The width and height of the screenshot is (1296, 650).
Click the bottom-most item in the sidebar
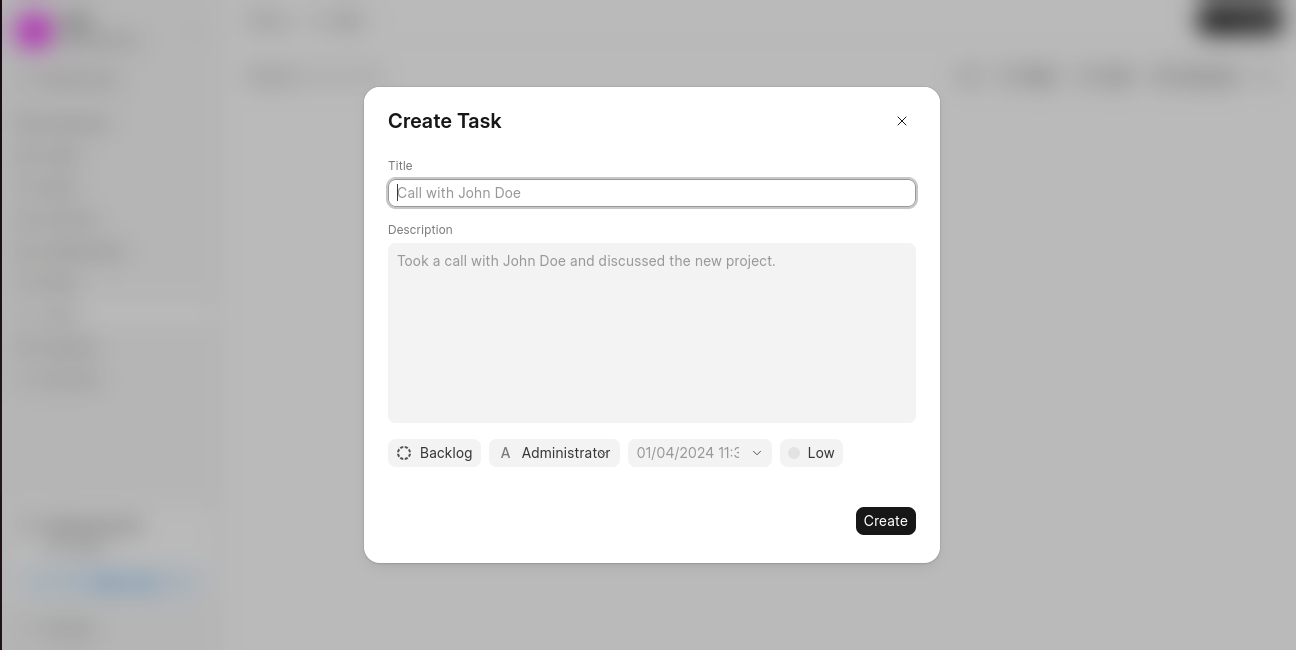pos(68,627)
